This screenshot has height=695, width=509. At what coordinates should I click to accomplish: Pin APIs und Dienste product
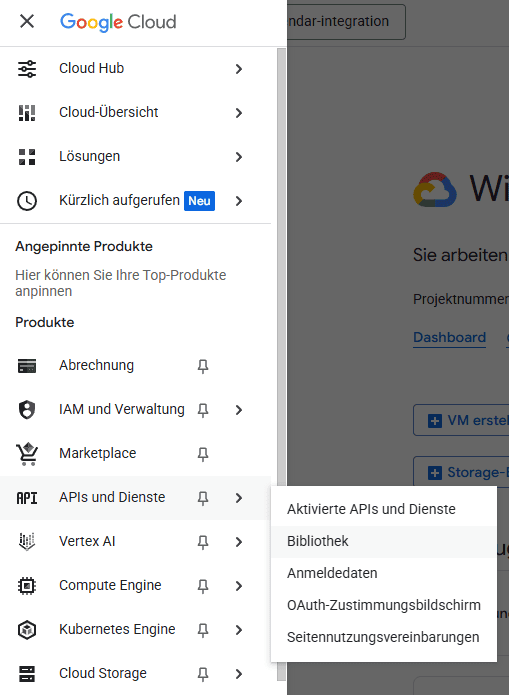point(203,498)
